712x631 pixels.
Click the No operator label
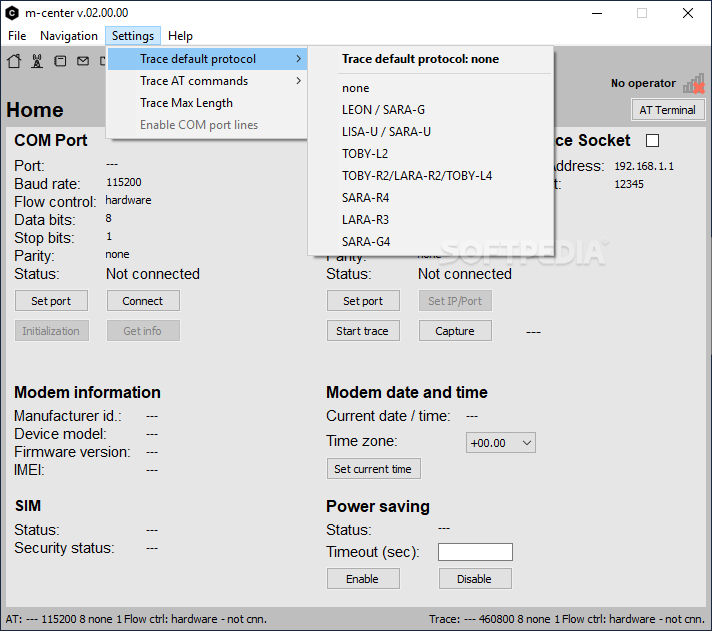(643, 83)
